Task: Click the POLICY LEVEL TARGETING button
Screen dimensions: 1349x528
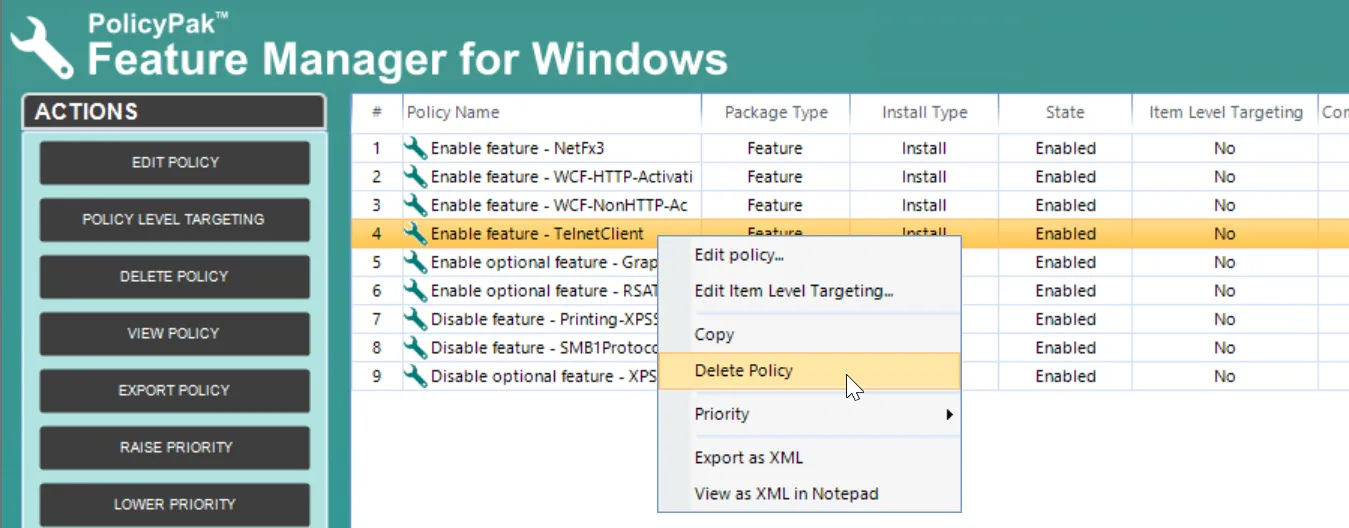Action: 175,219
